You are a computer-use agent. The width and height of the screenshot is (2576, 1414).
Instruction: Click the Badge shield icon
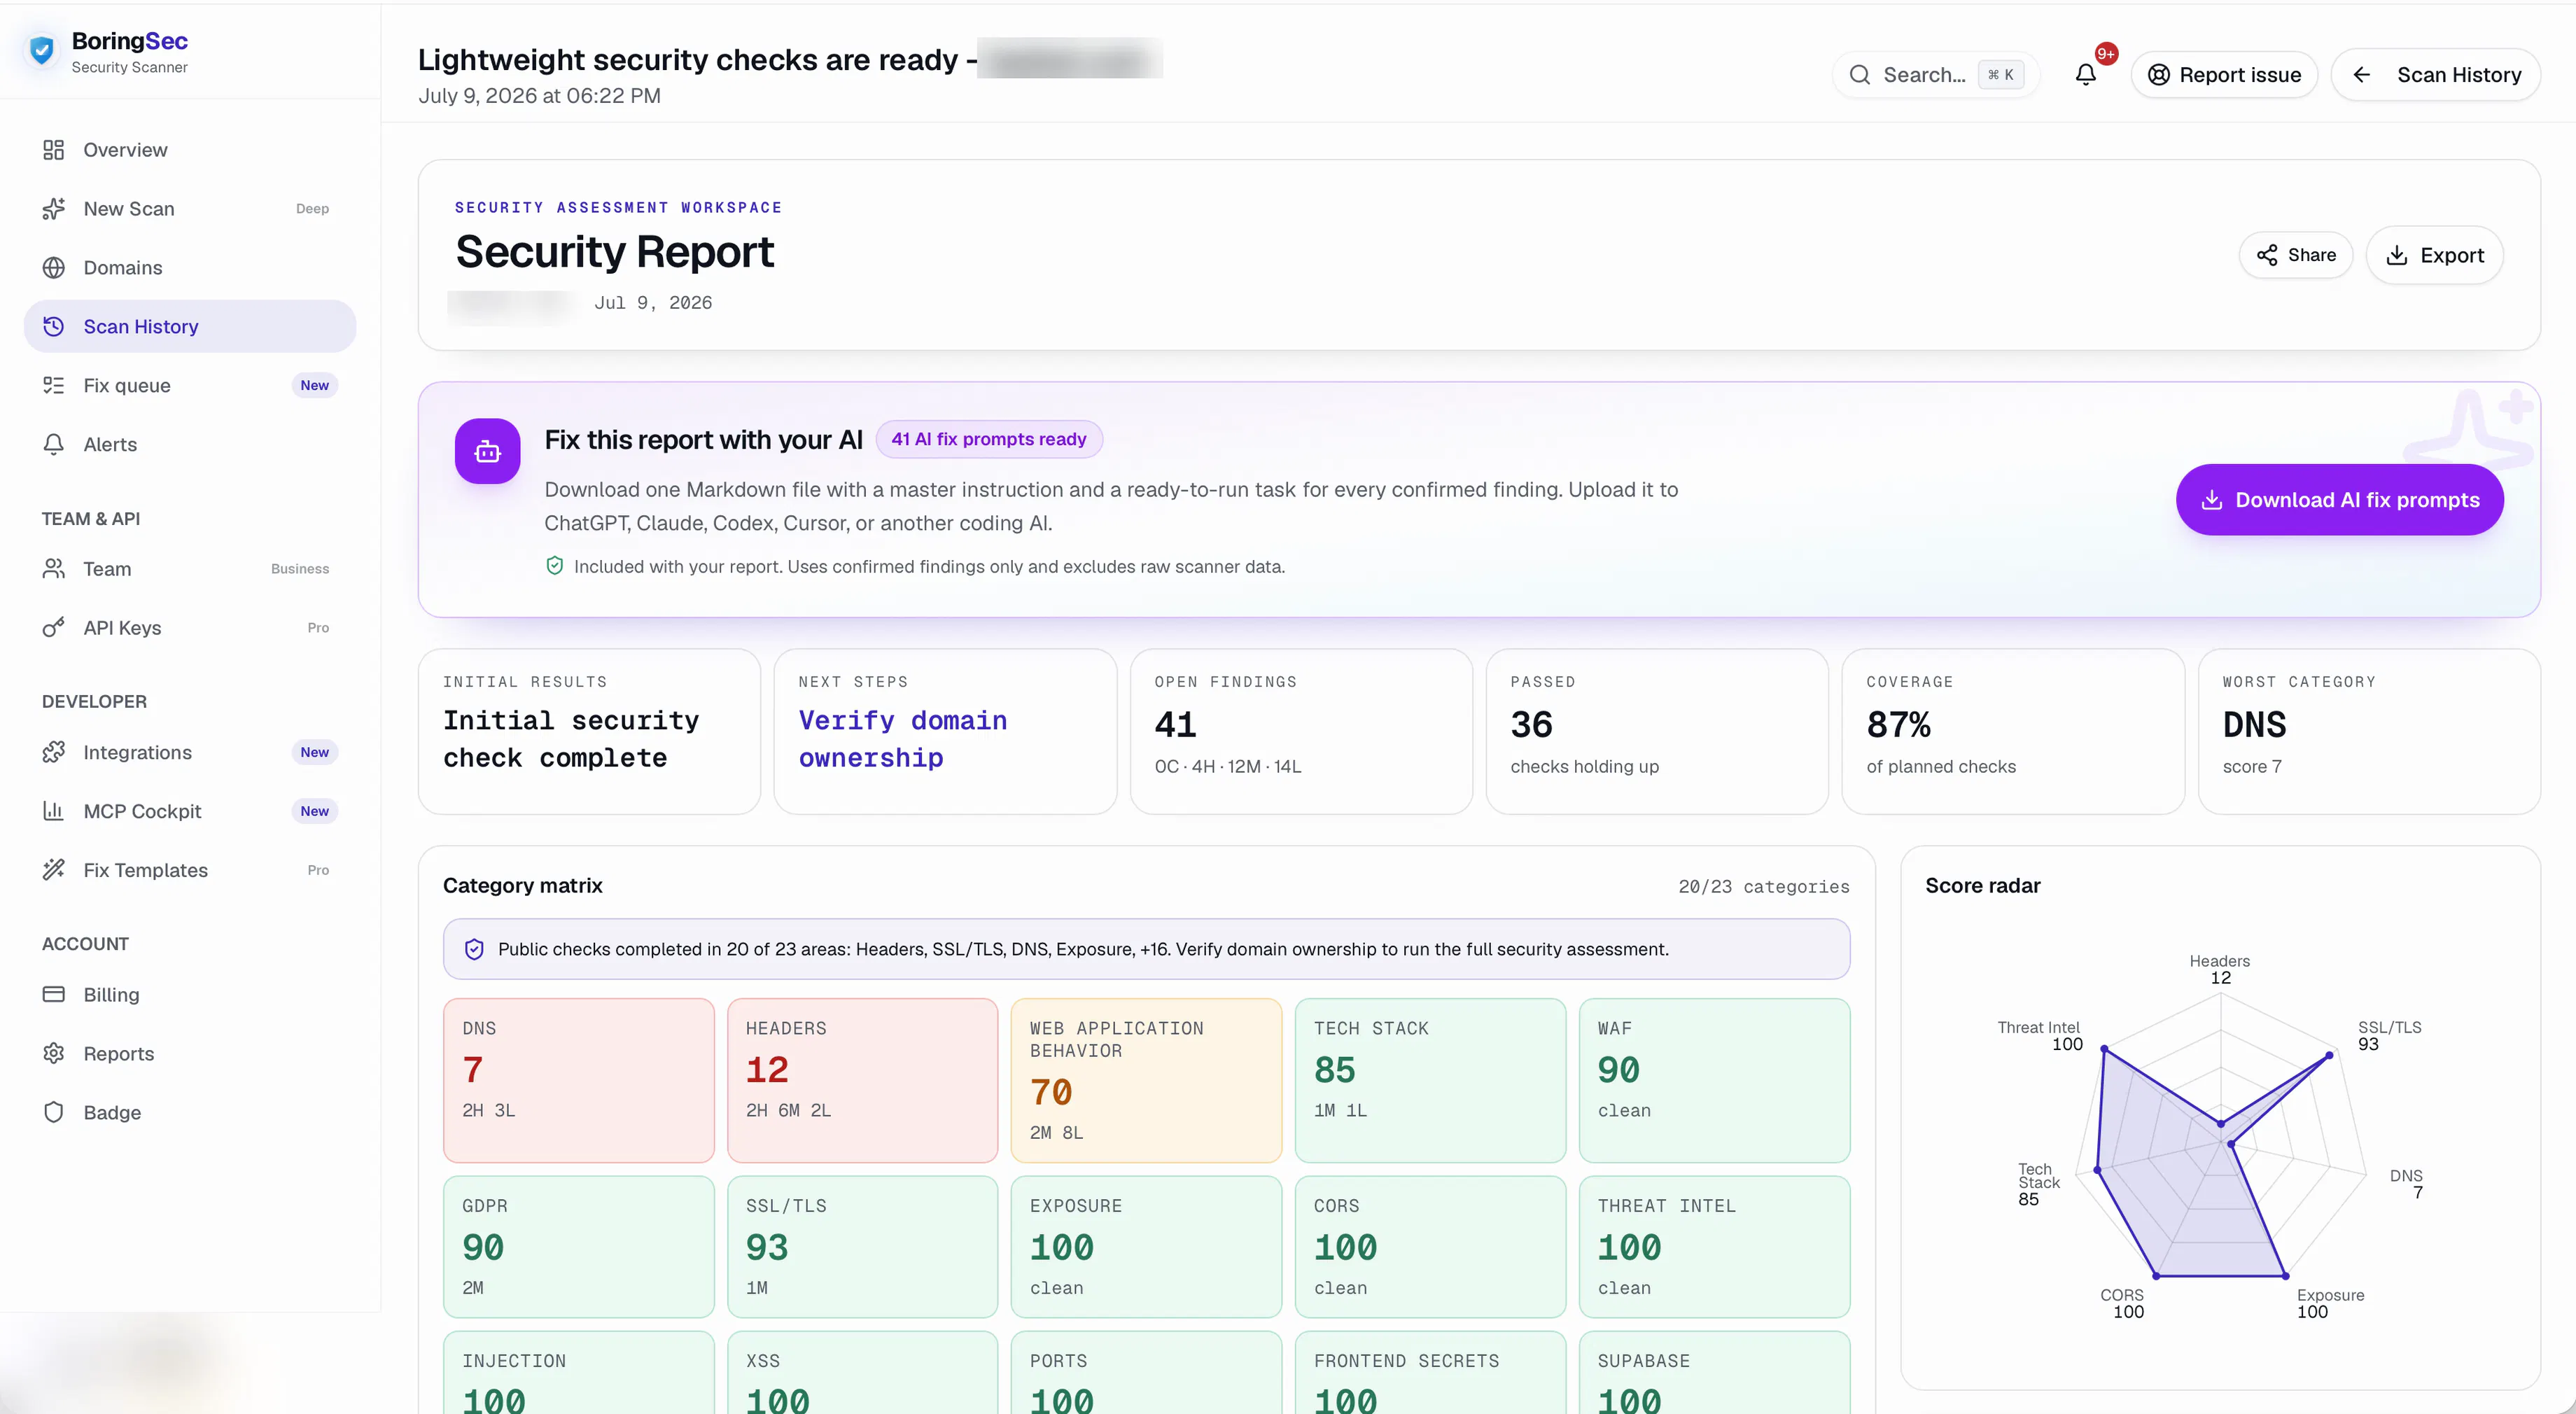(x=54, y=1113)
